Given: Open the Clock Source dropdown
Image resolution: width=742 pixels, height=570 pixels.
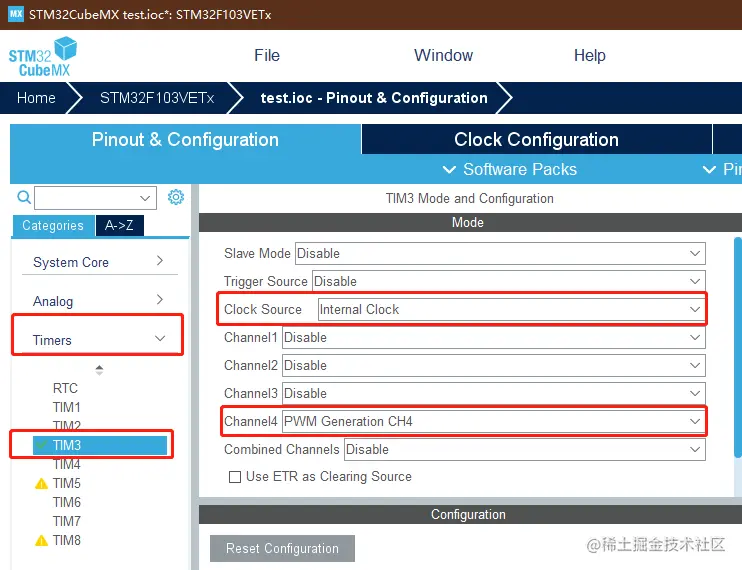Looking at the screenshot, I should click(x=512, y=309).
